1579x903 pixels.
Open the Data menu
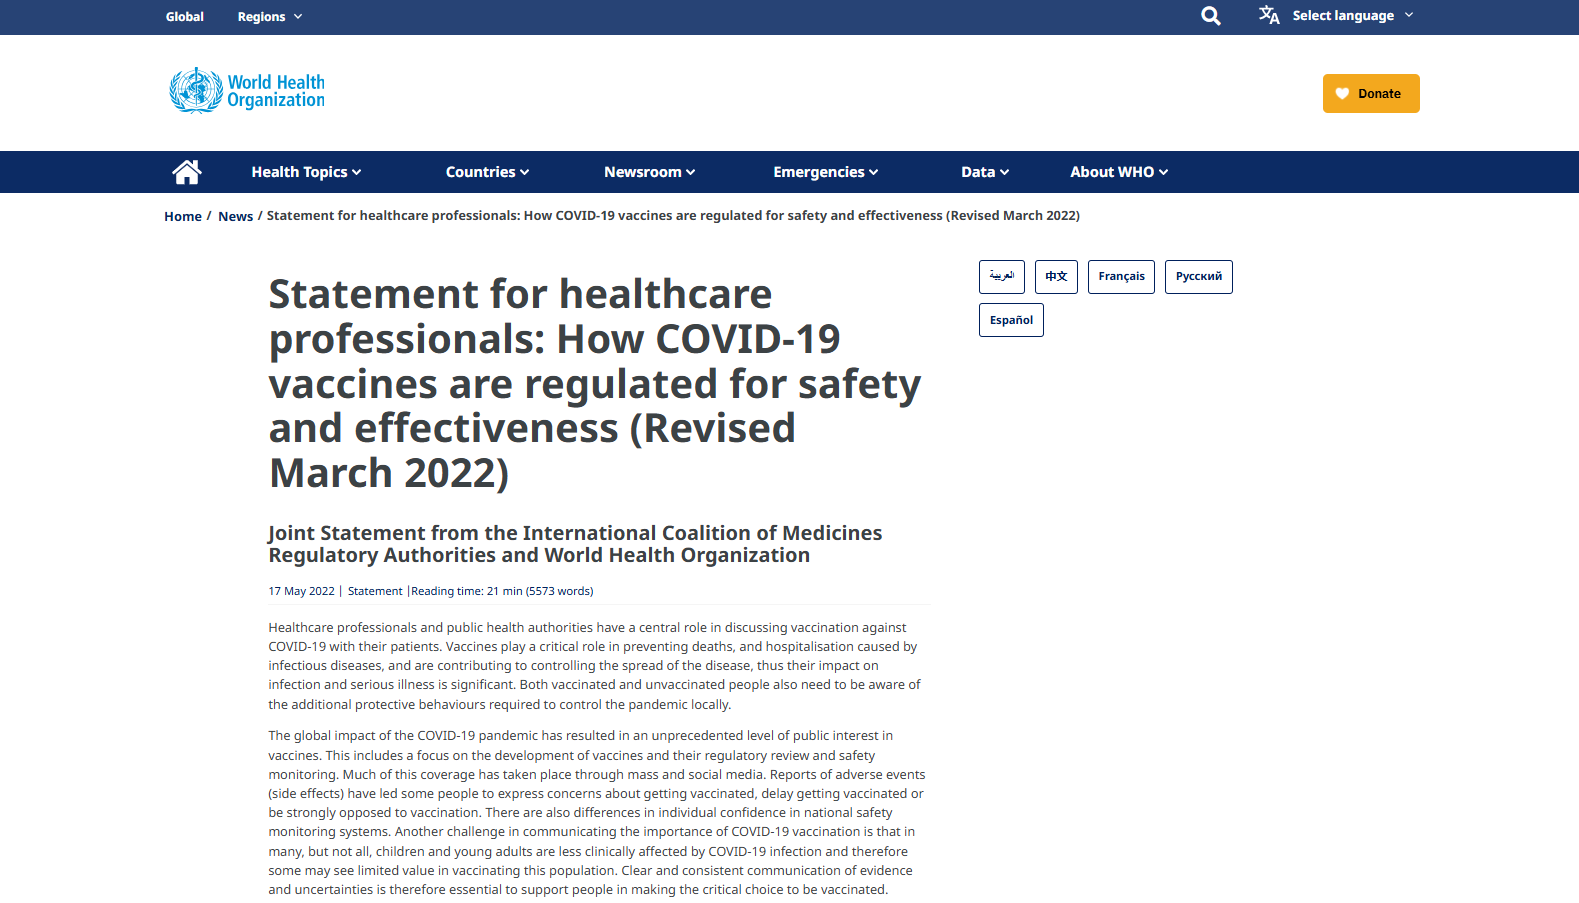pos(985,172)
